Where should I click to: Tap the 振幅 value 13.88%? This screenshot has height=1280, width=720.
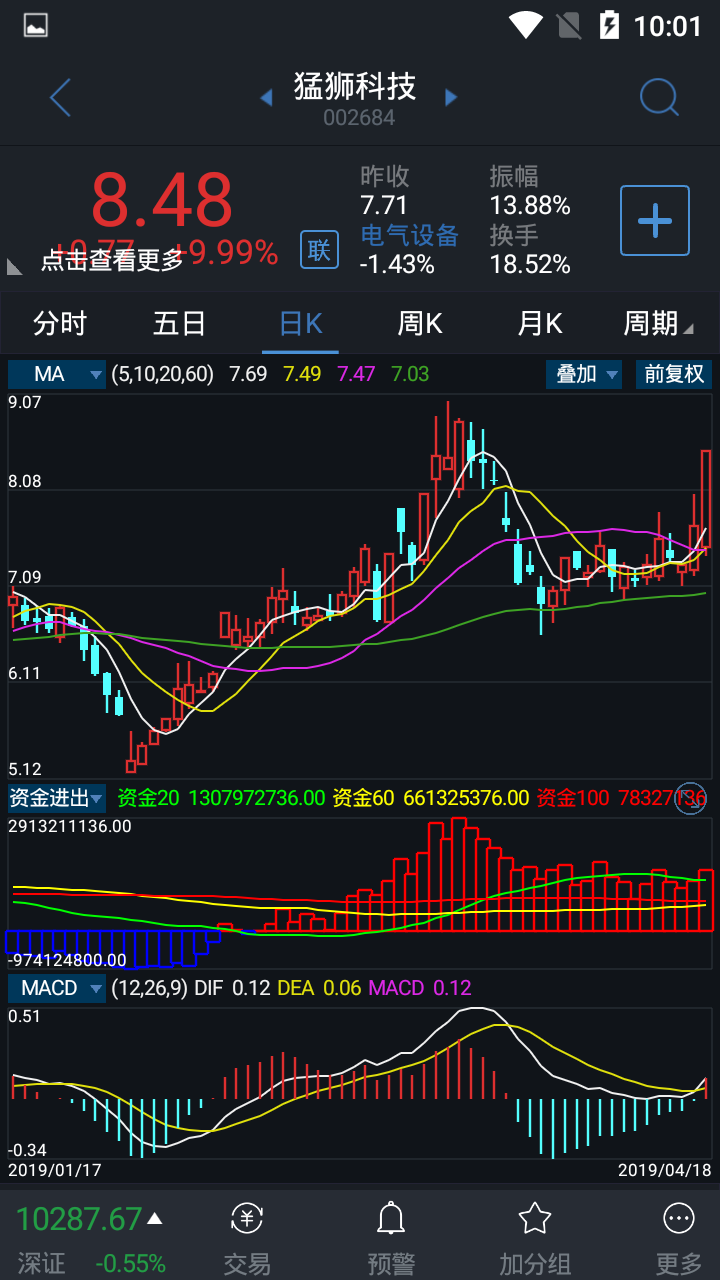click(530, 206)
